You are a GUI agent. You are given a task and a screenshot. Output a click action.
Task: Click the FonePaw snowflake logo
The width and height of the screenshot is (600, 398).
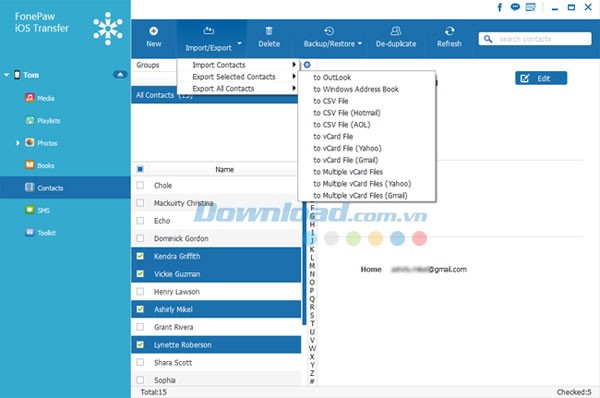[x=108, y=28]
